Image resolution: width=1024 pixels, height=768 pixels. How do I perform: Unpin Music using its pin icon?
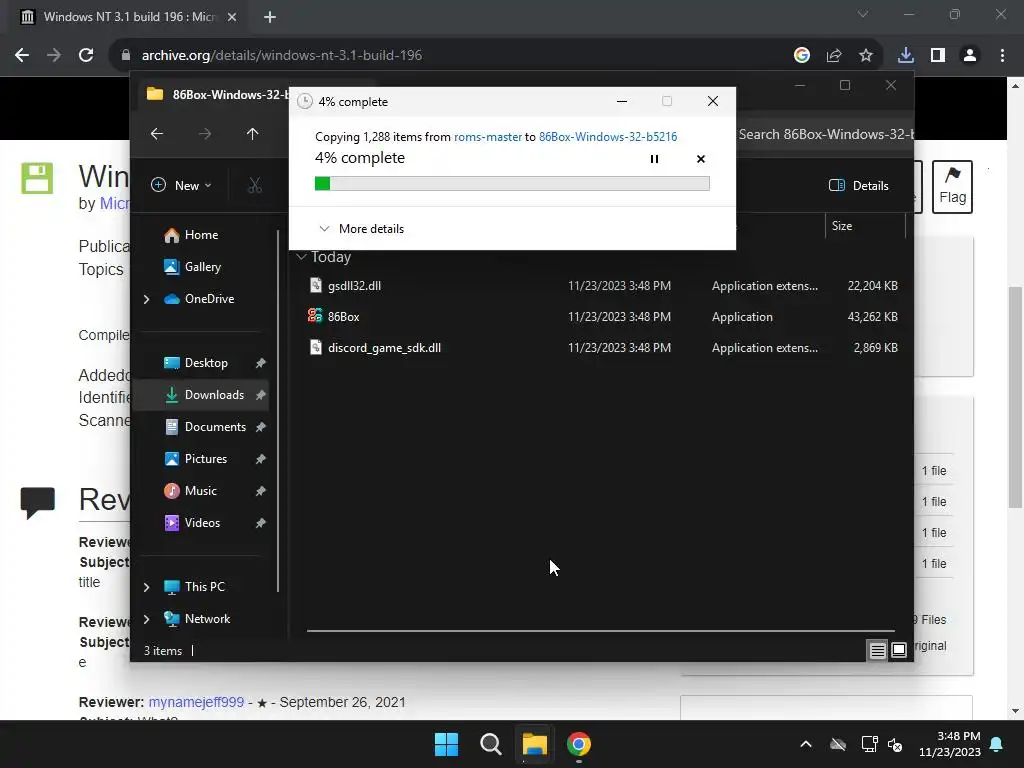pos(261,491)
